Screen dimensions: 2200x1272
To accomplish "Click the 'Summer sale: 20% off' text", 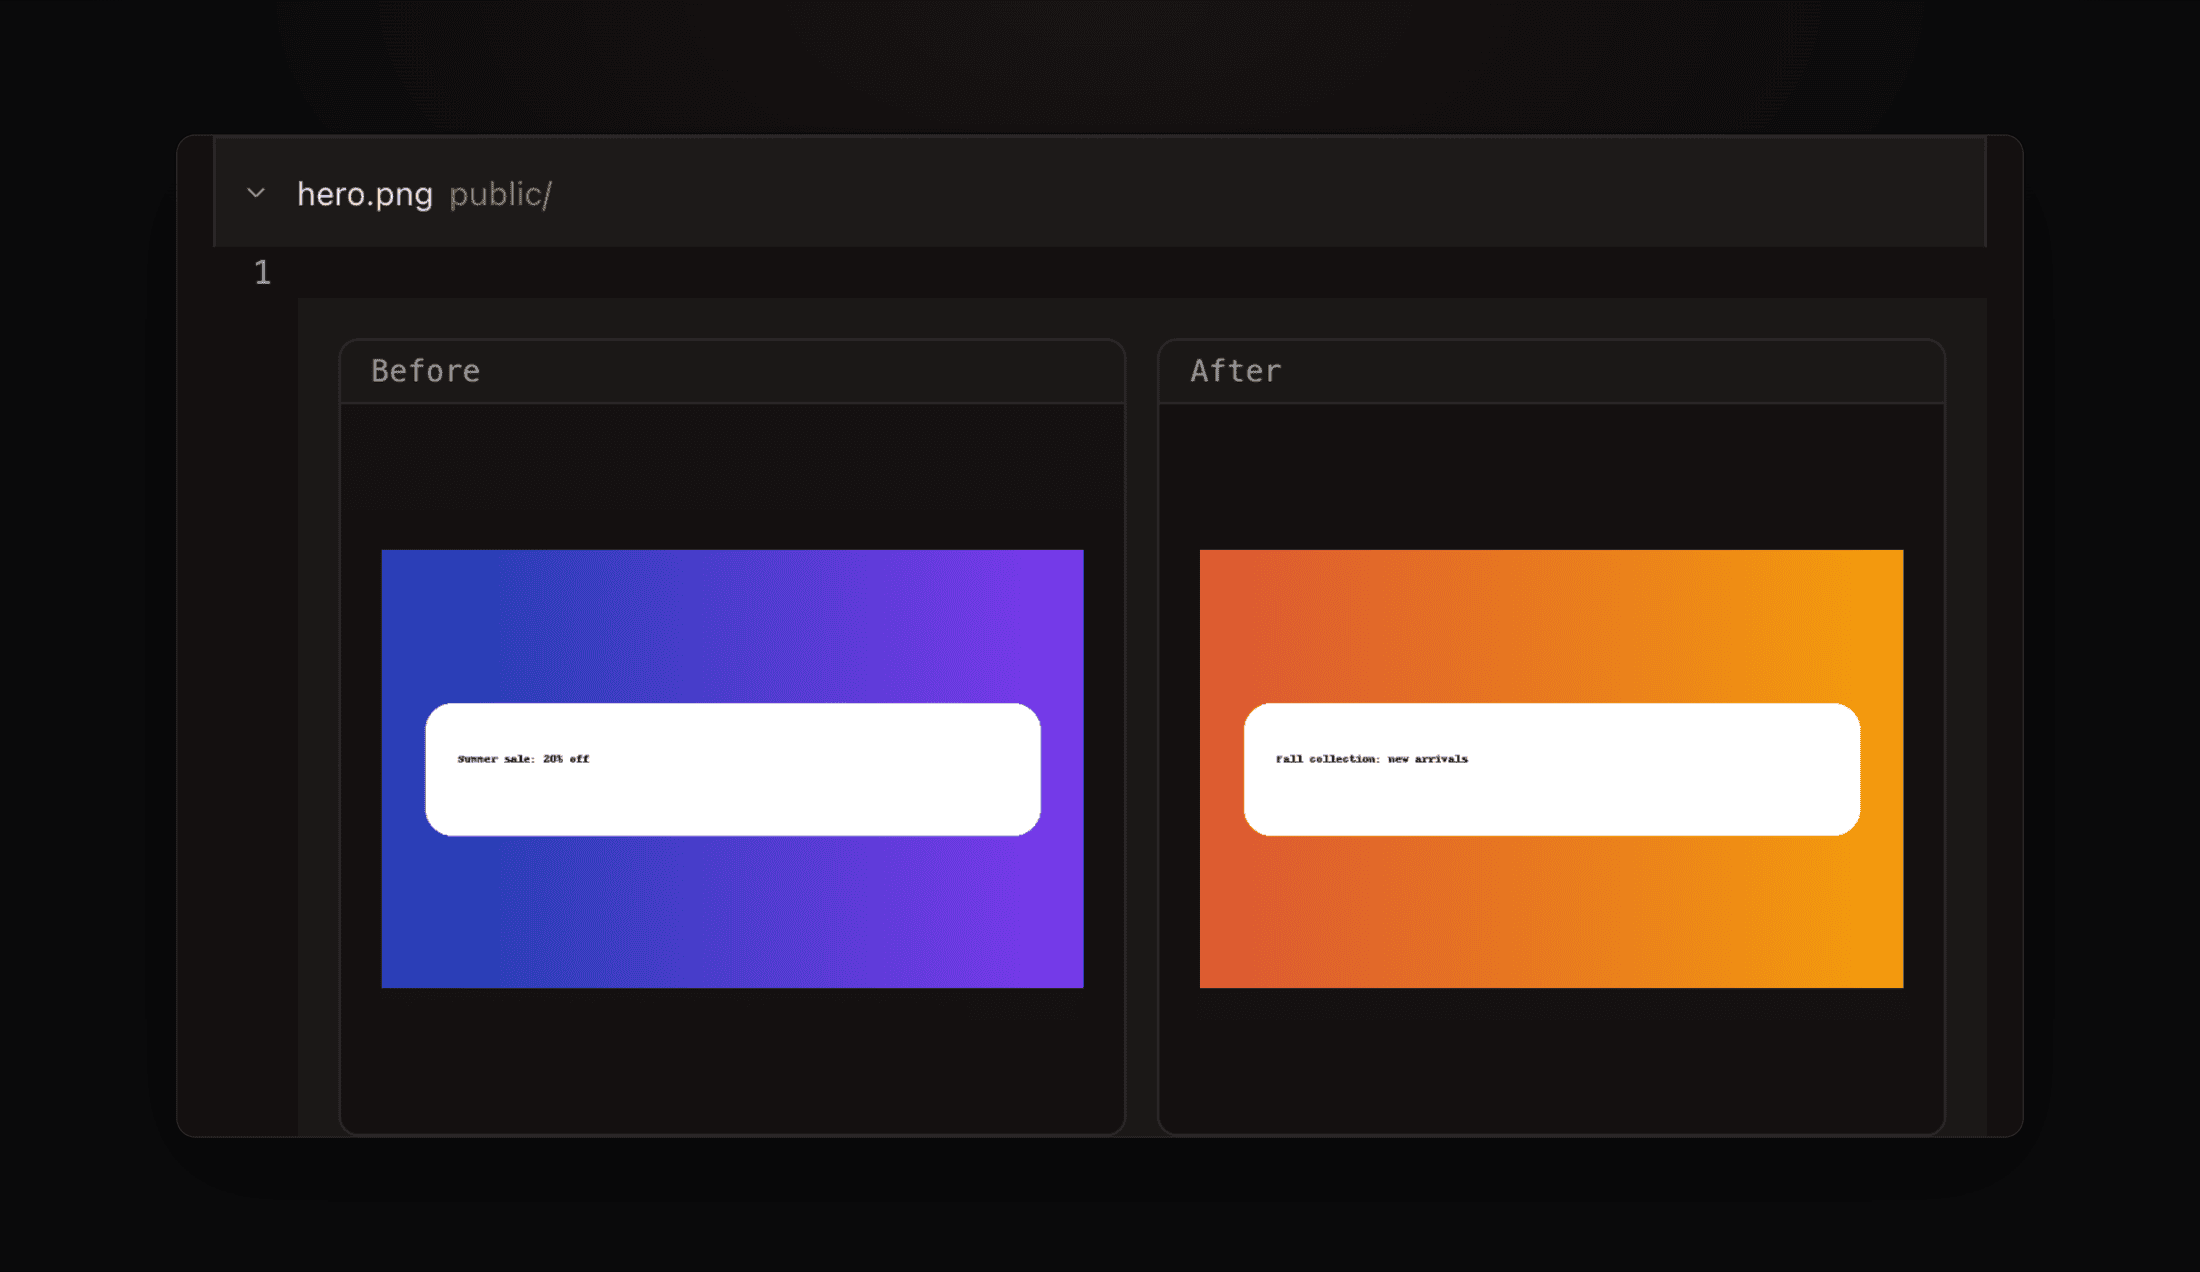I will click(523, 759).
